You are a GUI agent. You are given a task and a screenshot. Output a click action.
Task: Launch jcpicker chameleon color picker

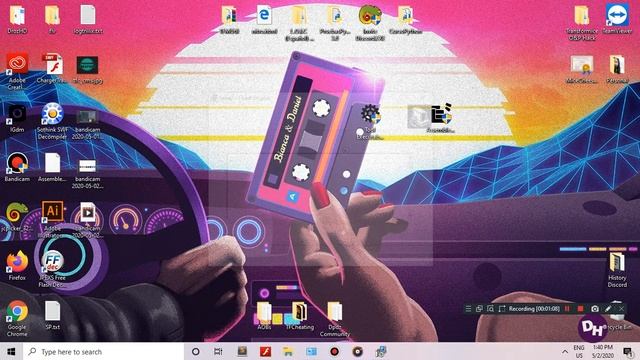(17, 217)
